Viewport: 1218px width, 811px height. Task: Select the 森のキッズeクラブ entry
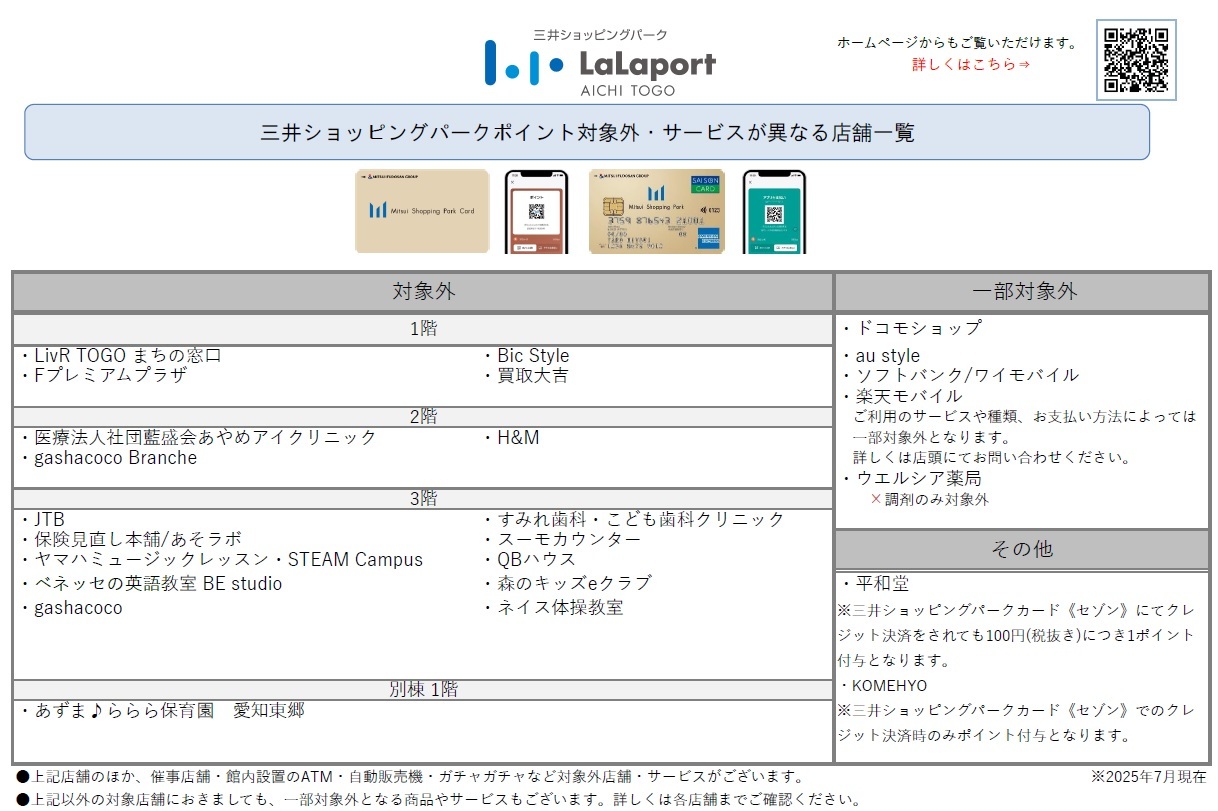coord(567,584)
